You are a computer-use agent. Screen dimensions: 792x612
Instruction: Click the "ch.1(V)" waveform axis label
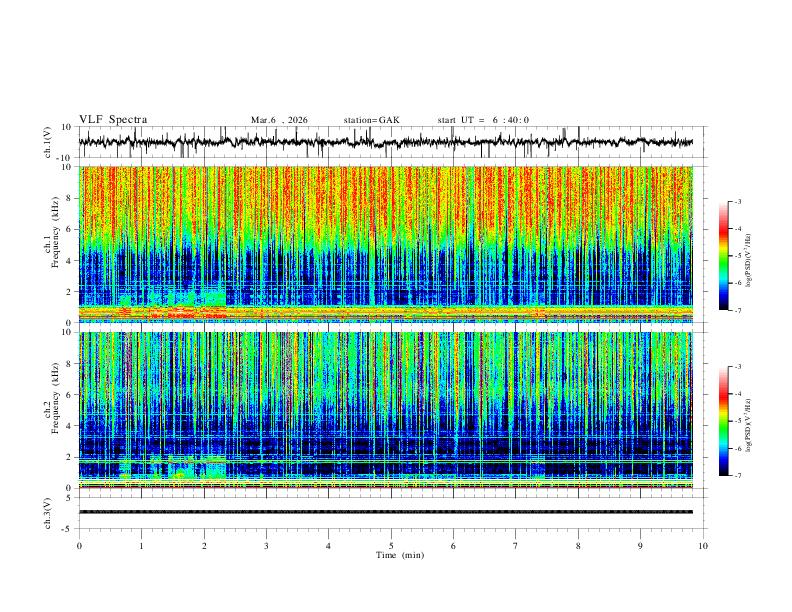pyautogui.click(x=48, y=142)
